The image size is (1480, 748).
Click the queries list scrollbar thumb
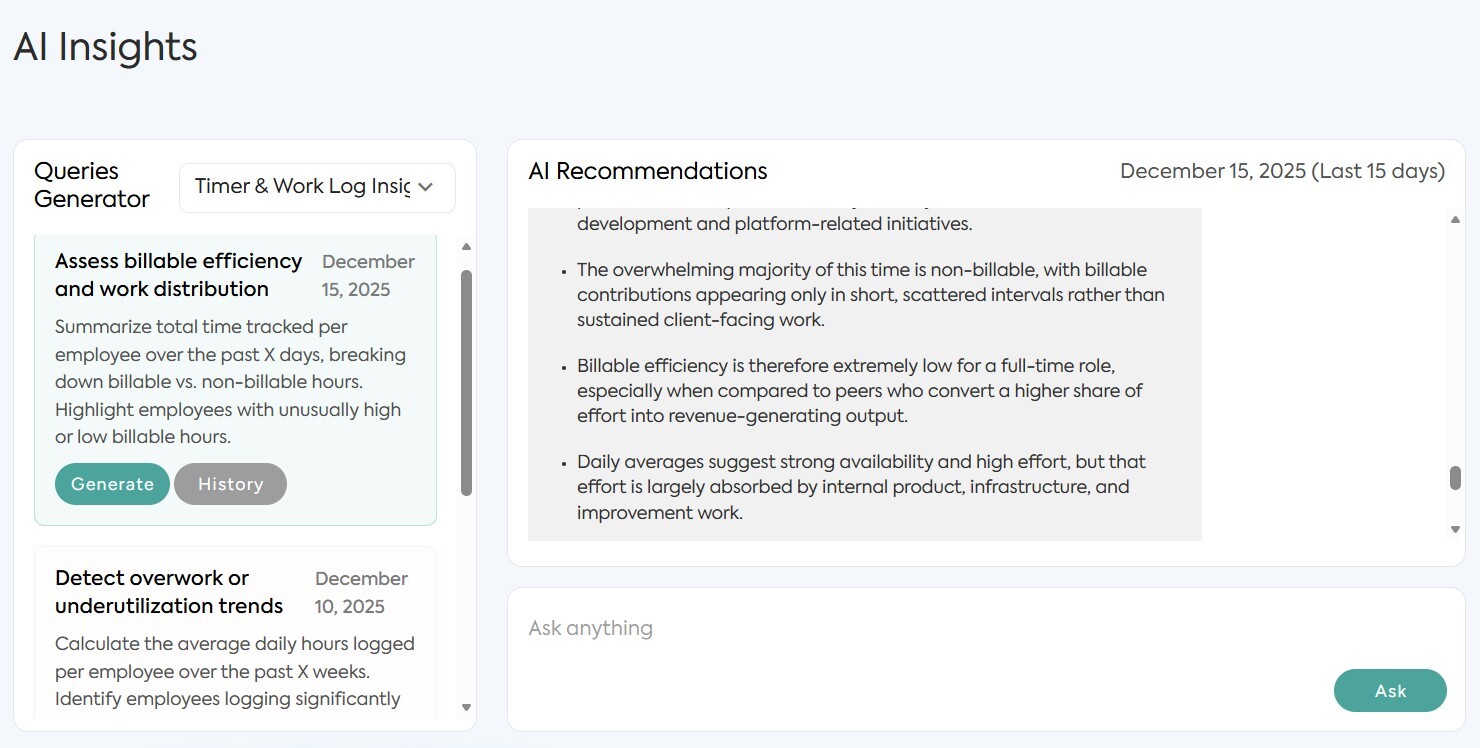point(466,382)
